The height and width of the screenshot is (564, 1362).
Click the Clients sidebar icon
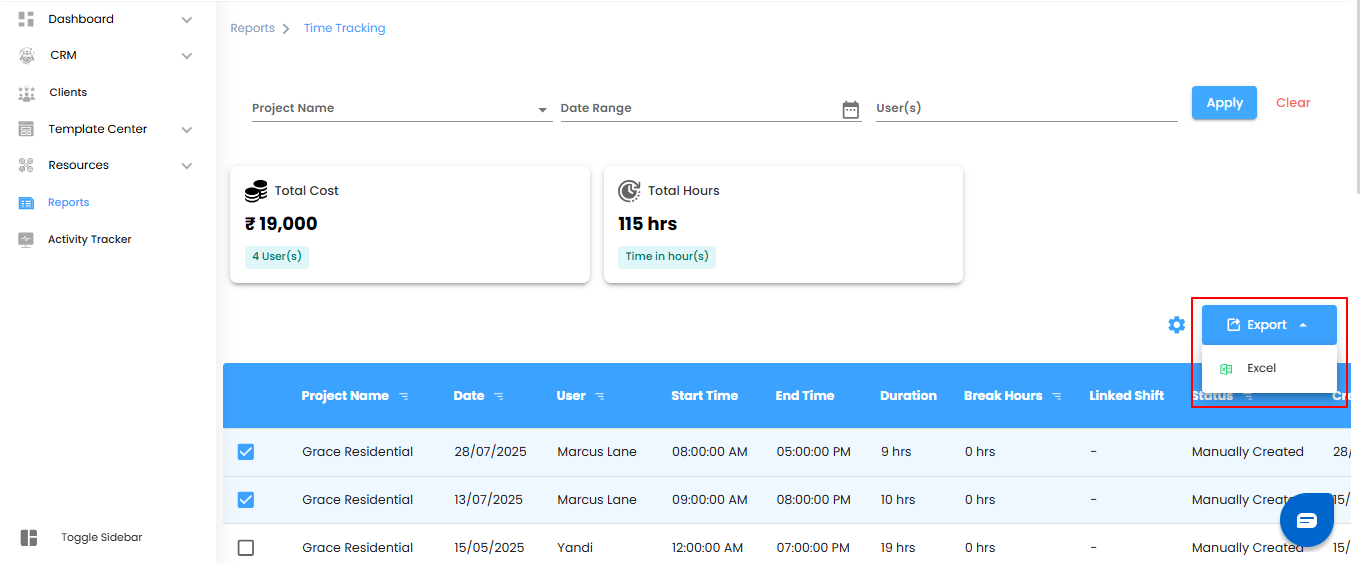(27, 93)
